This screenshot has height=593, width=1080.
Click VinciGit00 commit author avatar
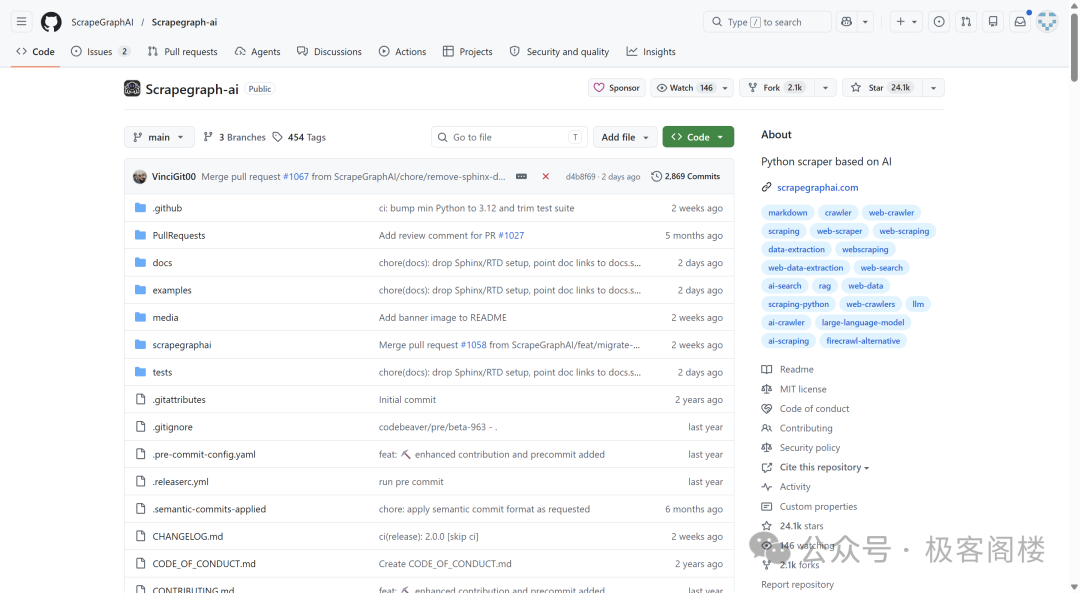click(140, 176)
